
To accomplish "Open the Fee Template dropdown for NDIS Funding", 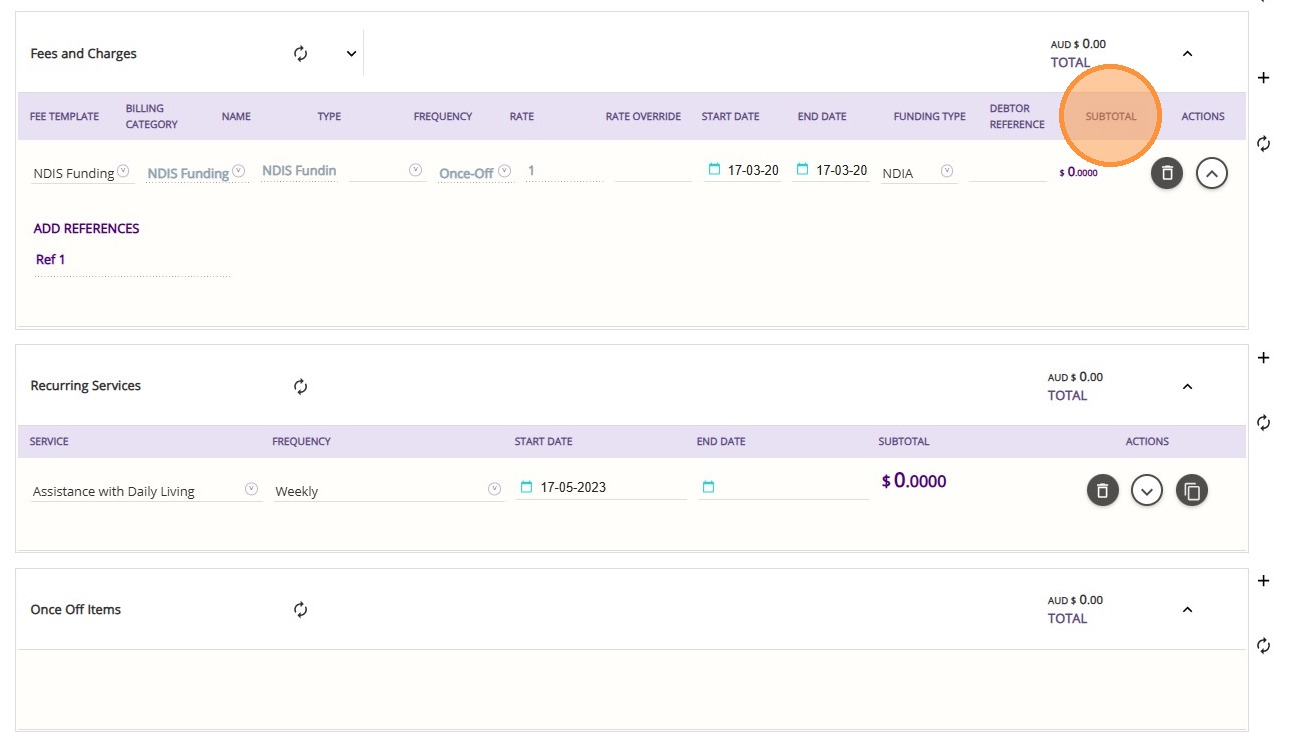I will click(123, 171).
